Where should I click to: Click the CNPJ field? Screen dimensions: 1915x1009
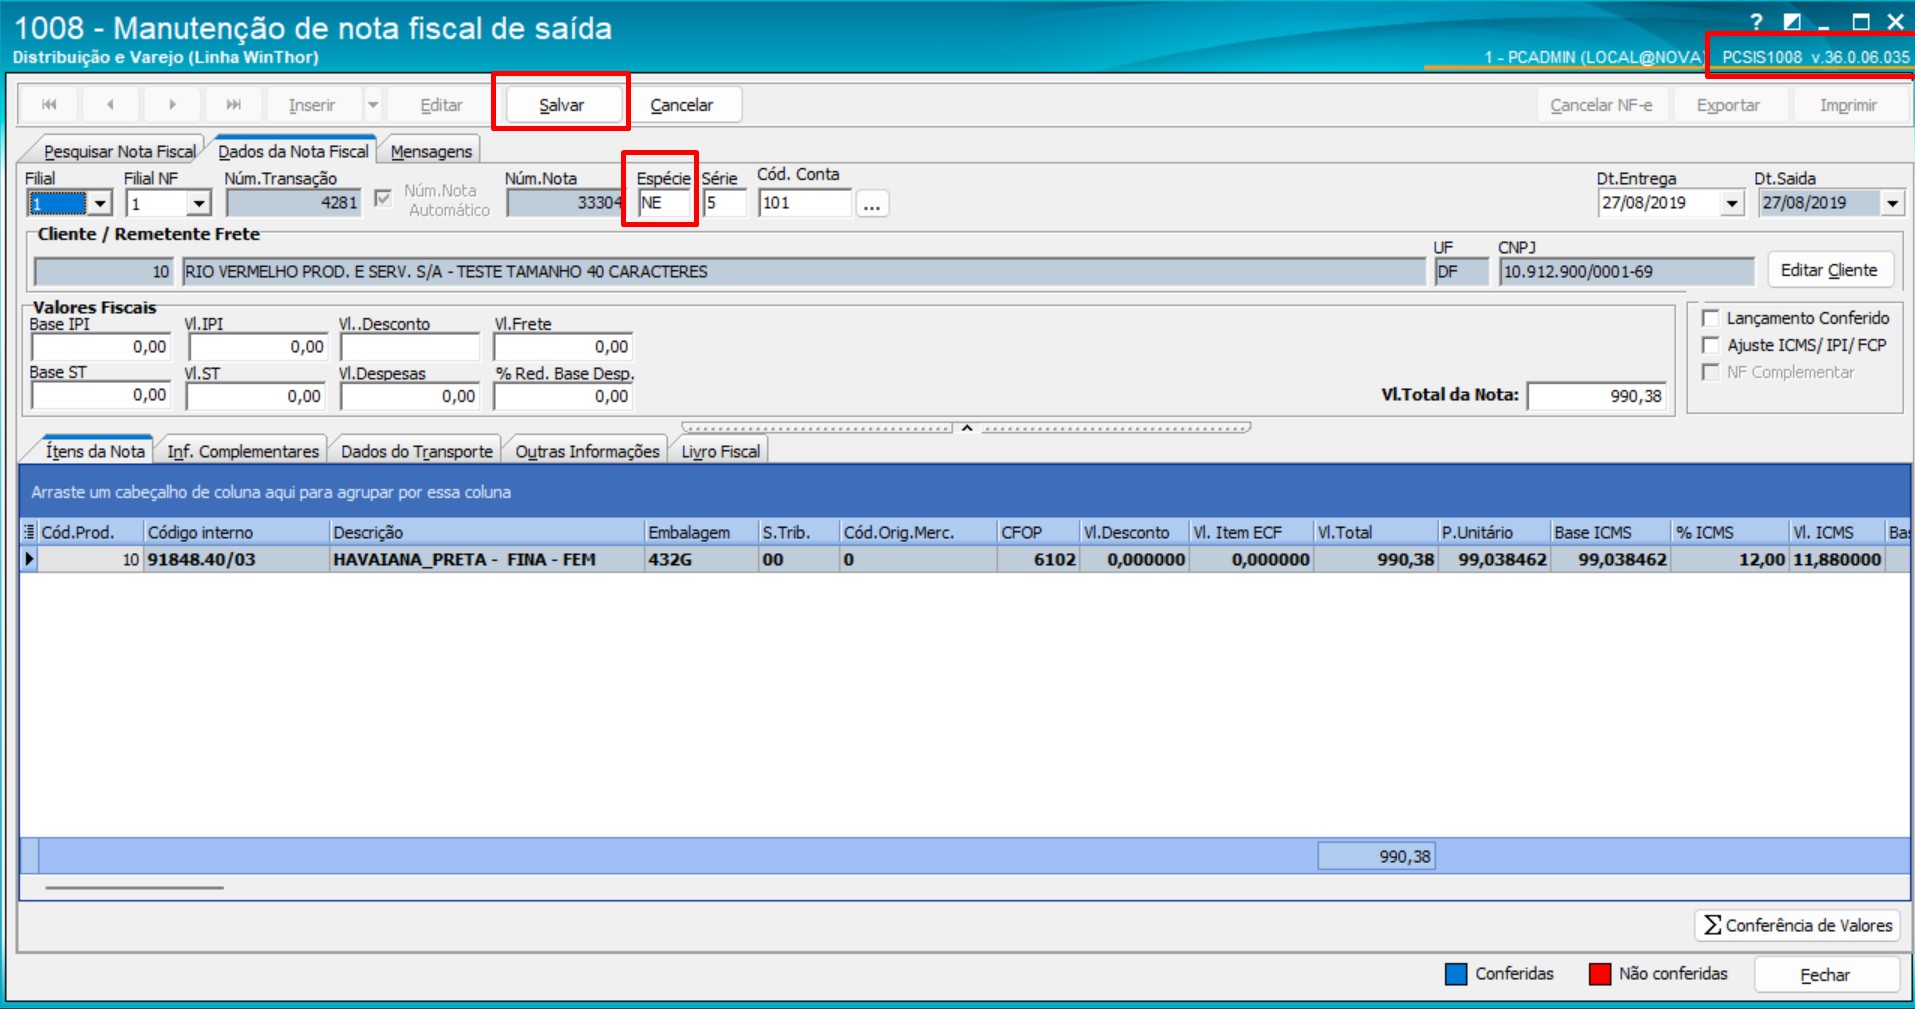[1626, 272]
